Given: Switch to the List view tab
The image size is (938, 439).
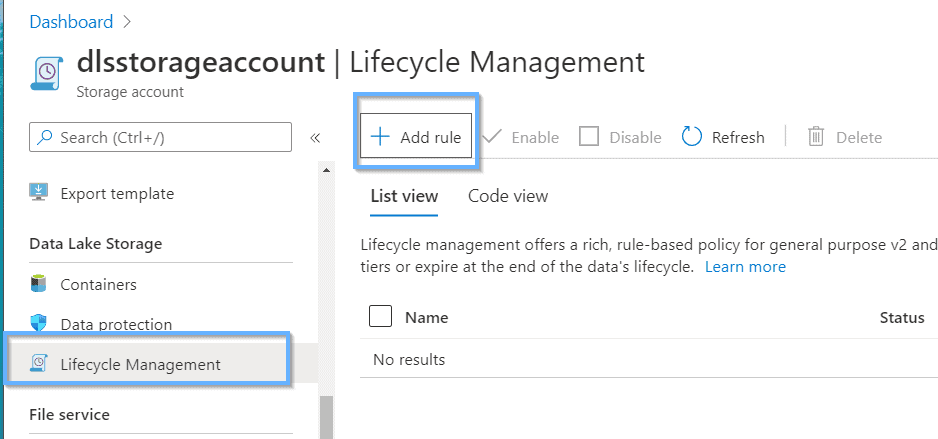Looking at the screenshot, I should pos(404,196).
